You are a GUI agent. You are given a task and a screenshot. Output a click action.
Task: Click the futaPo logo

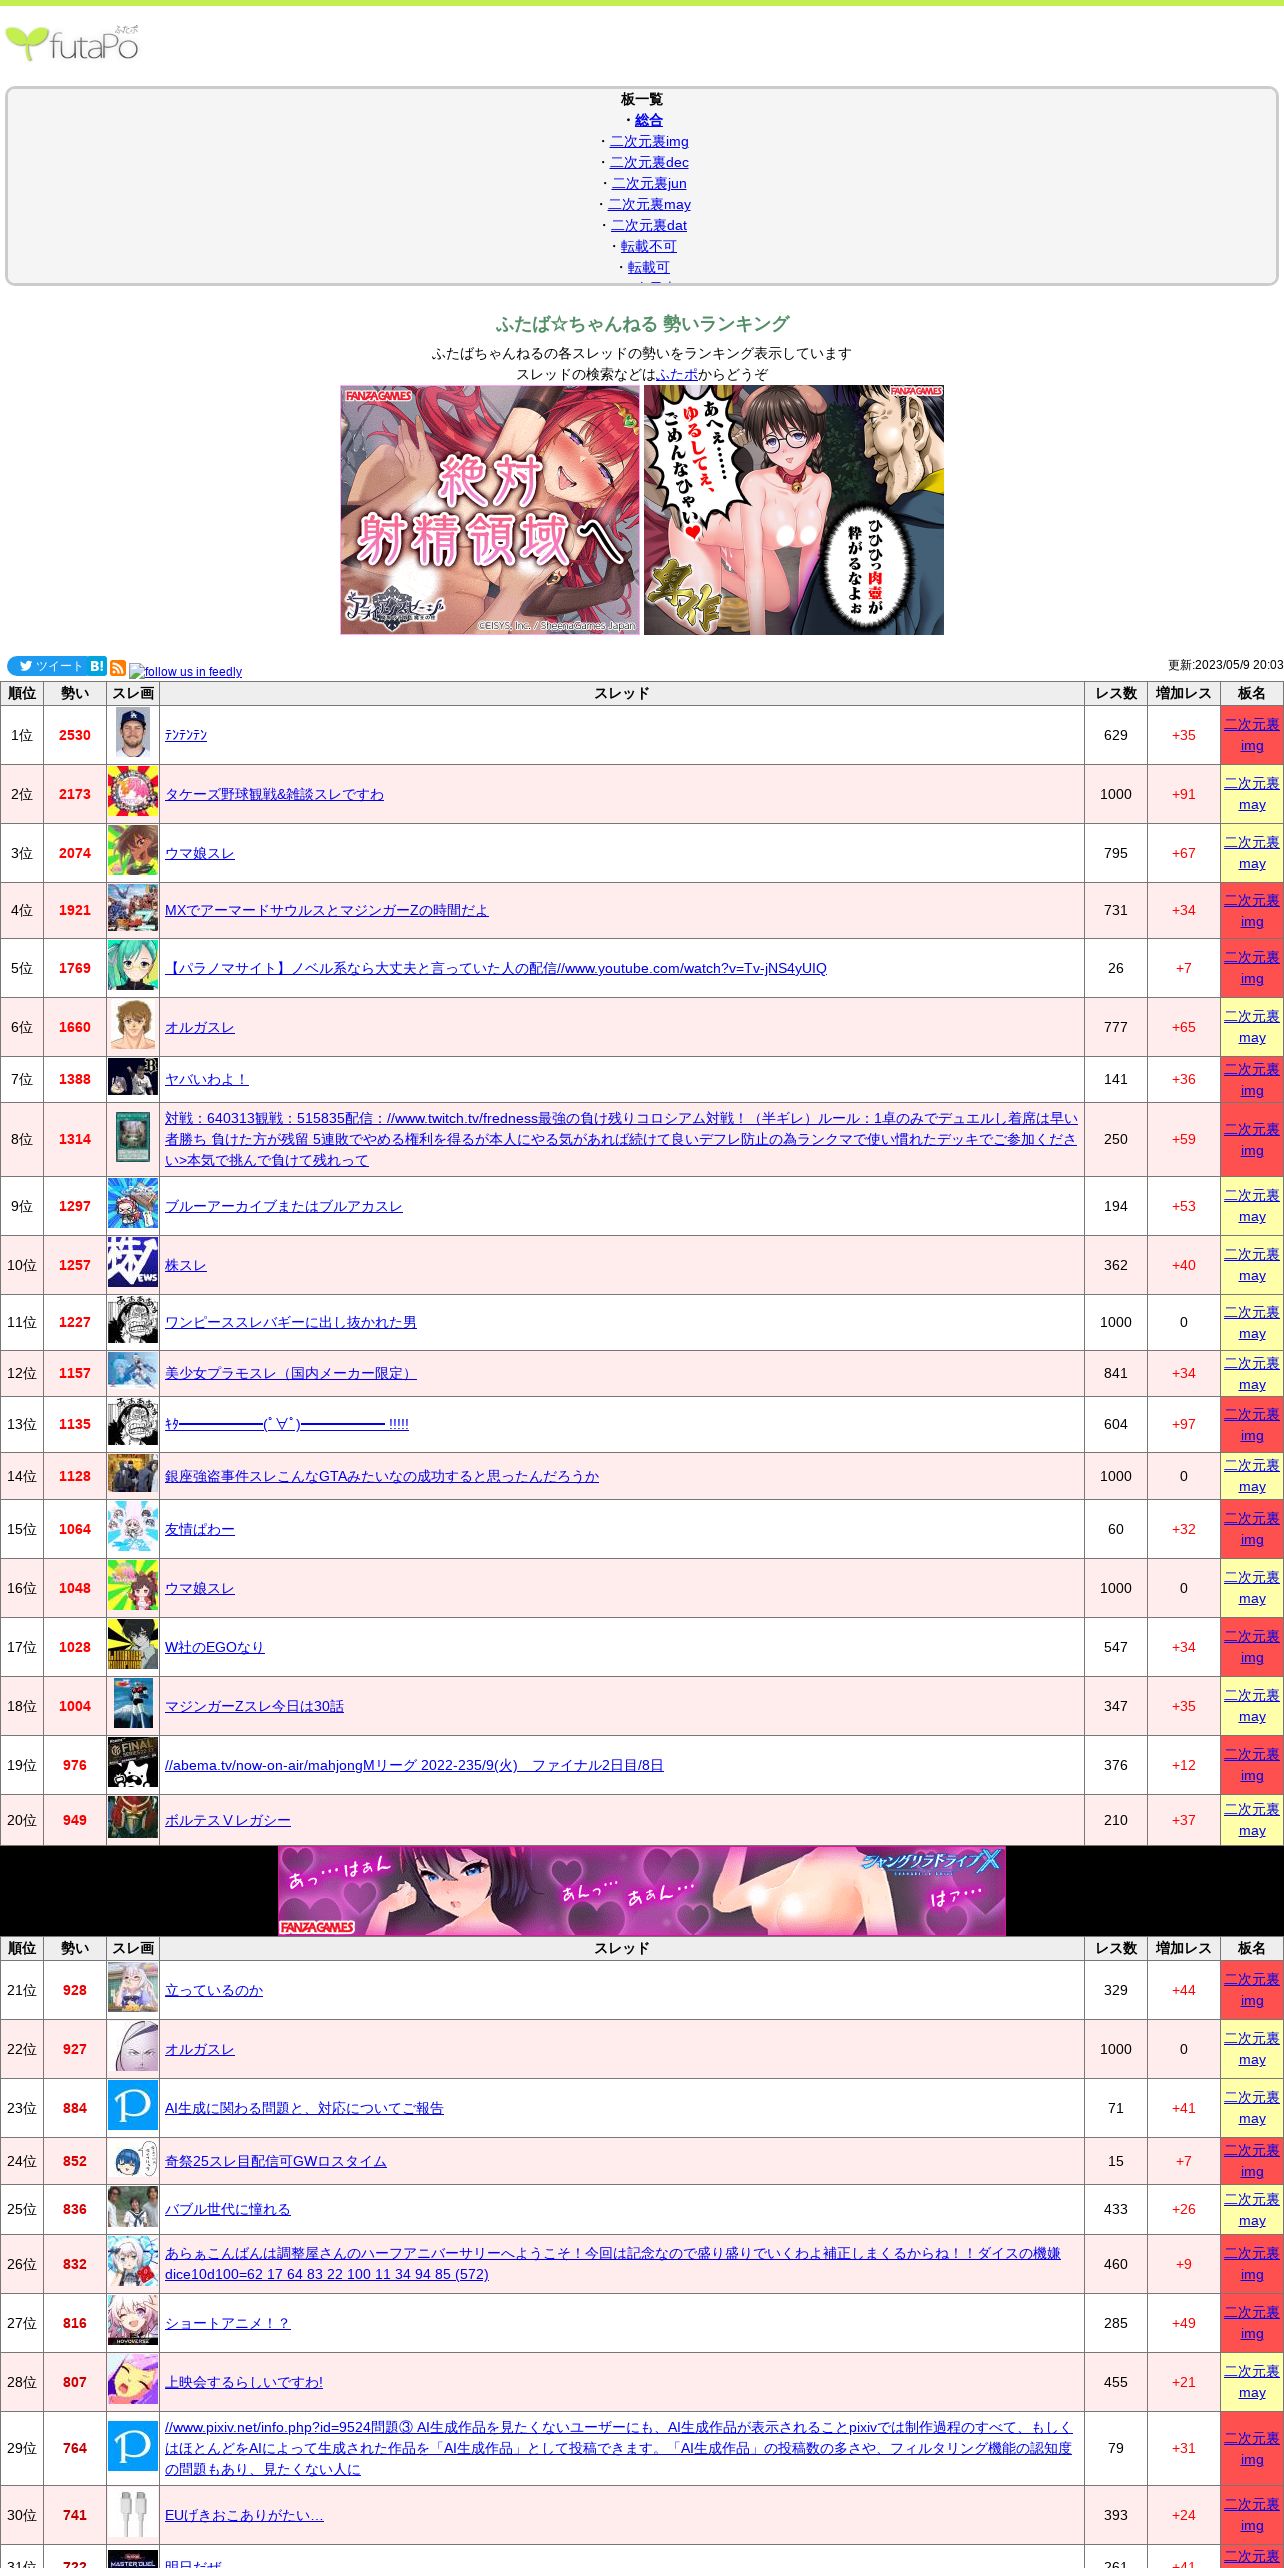(72, 43)
